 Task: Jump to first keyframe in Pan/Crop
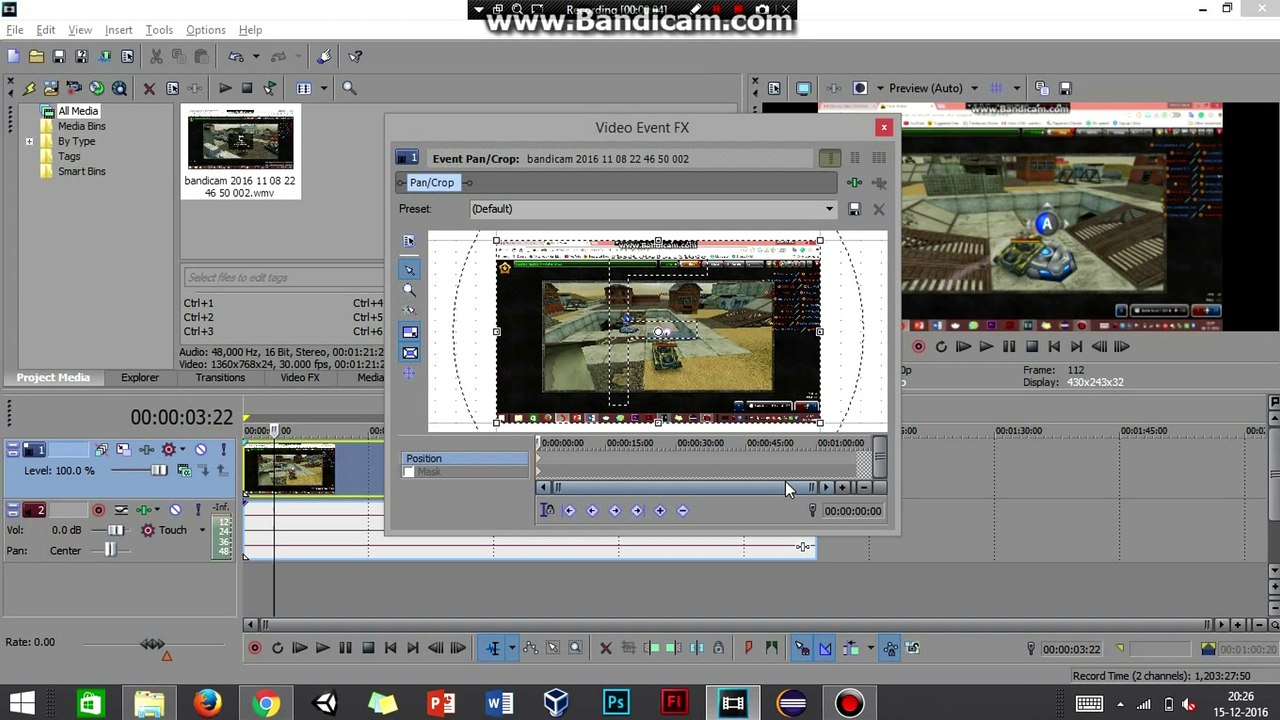569,511
